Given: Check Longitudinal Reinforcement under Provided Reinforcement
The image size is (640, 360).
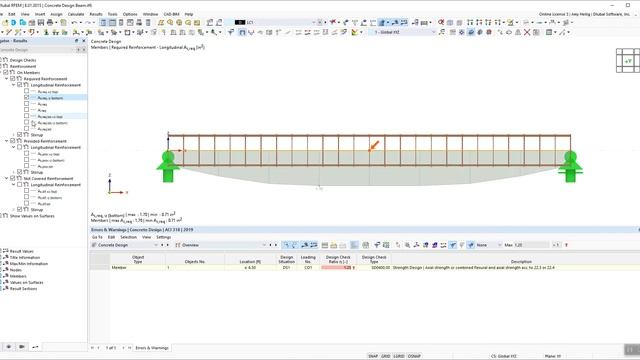Looking at the screenshot, I should [20, 147].
